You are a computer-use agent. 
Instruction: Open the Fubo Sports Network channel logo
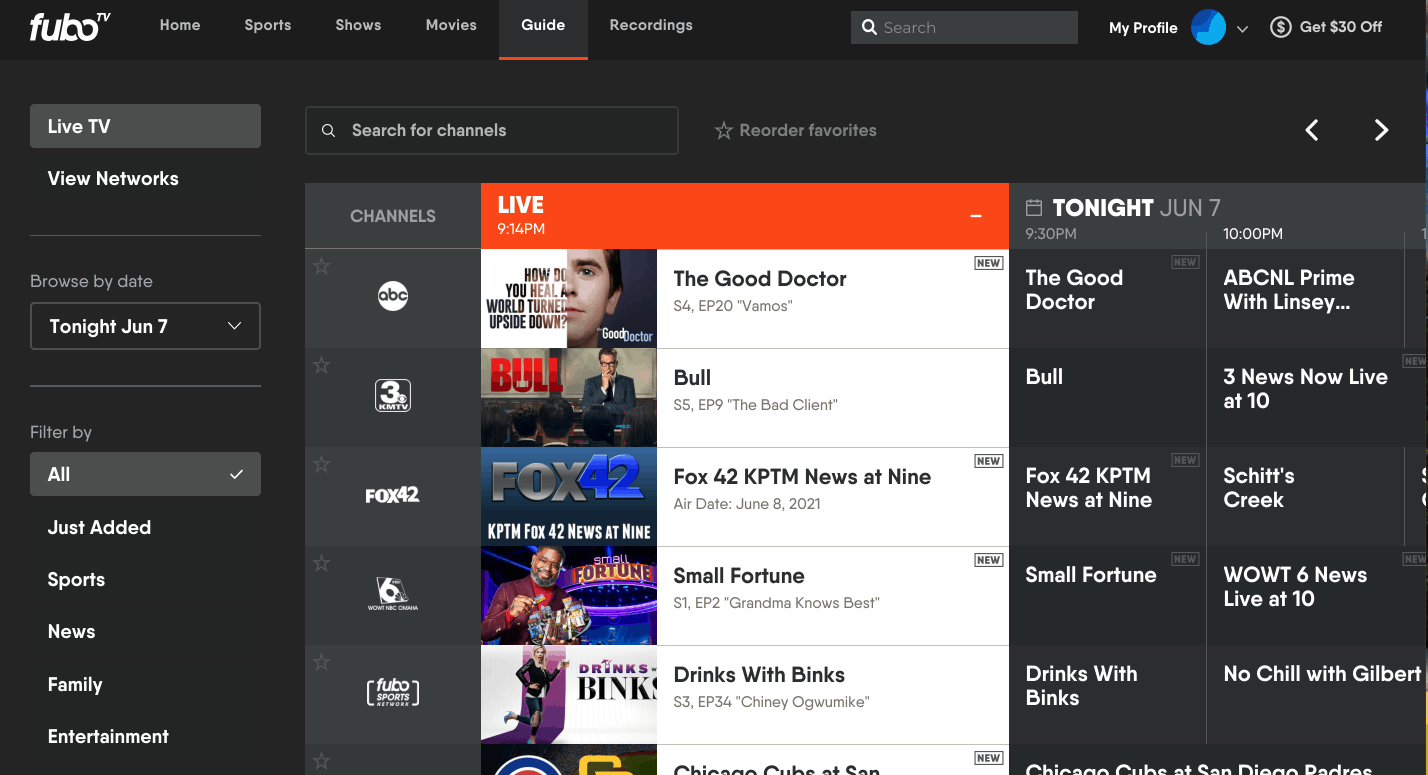392,693
